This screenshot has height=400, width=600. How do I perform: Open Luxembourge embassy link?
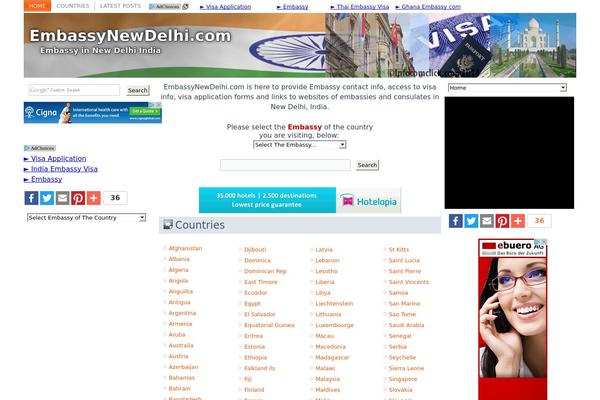point(334,325)
